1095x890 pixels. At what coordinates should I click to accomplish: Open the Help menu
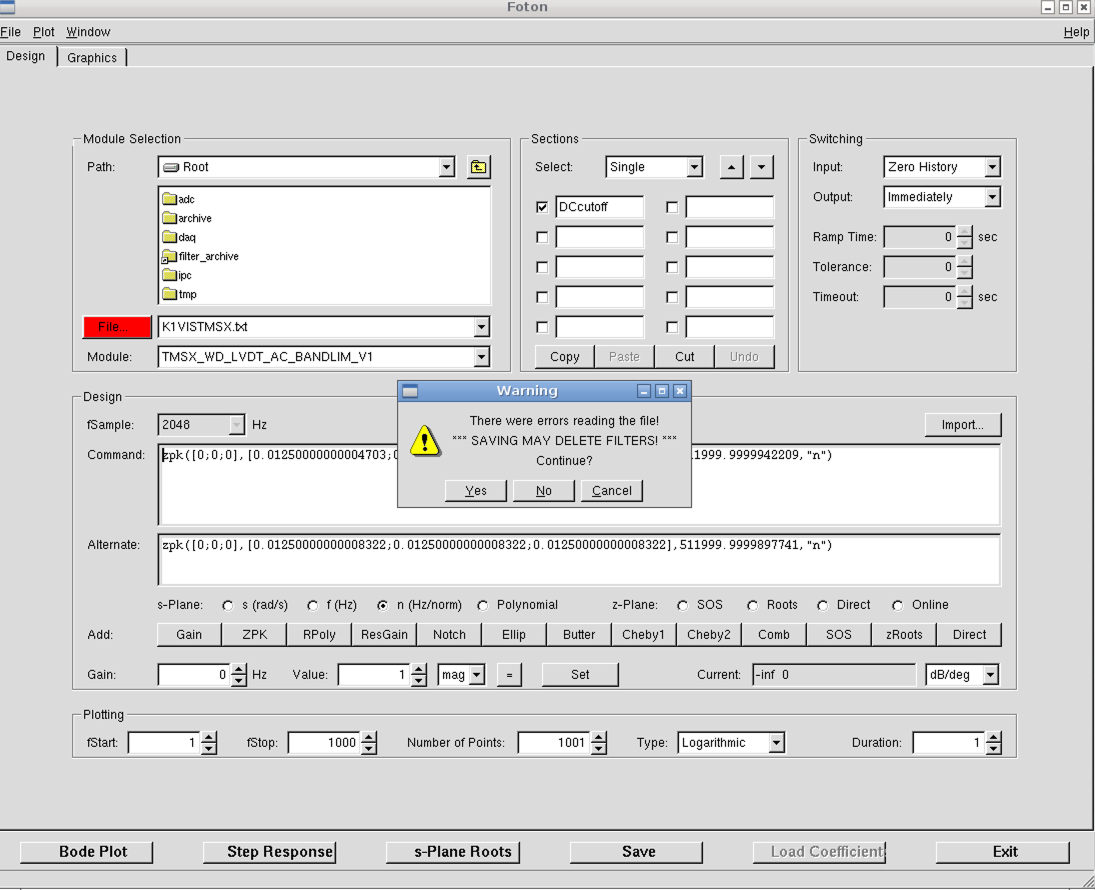[1076, 32]
